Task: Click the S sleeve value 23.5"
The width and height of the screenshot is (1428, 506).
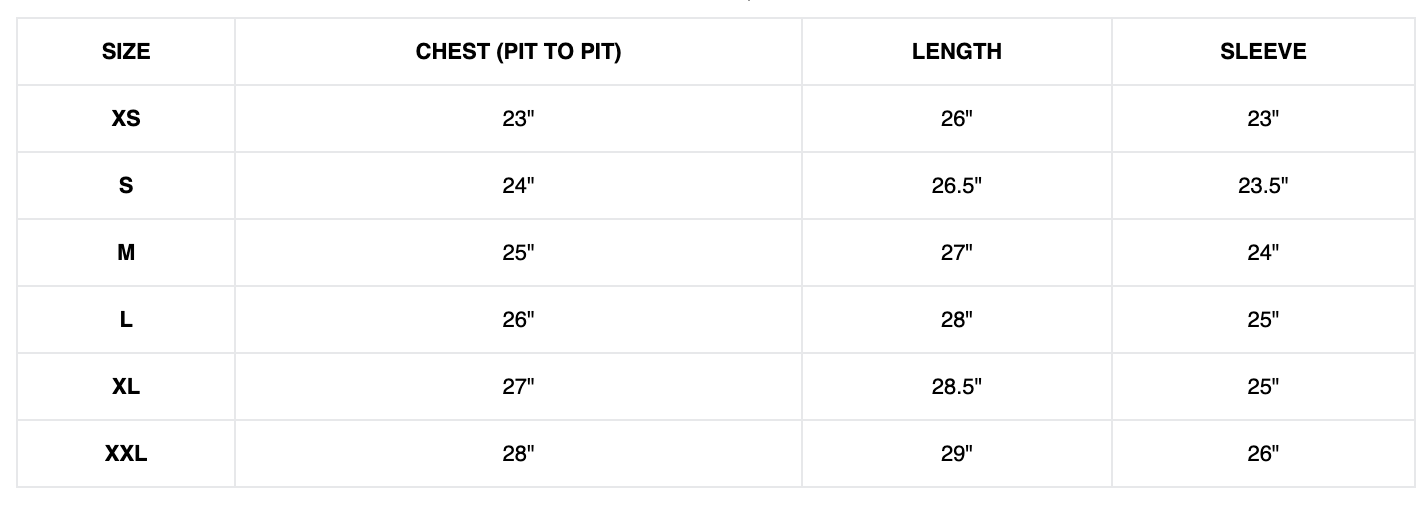Action: [1263, 186]
